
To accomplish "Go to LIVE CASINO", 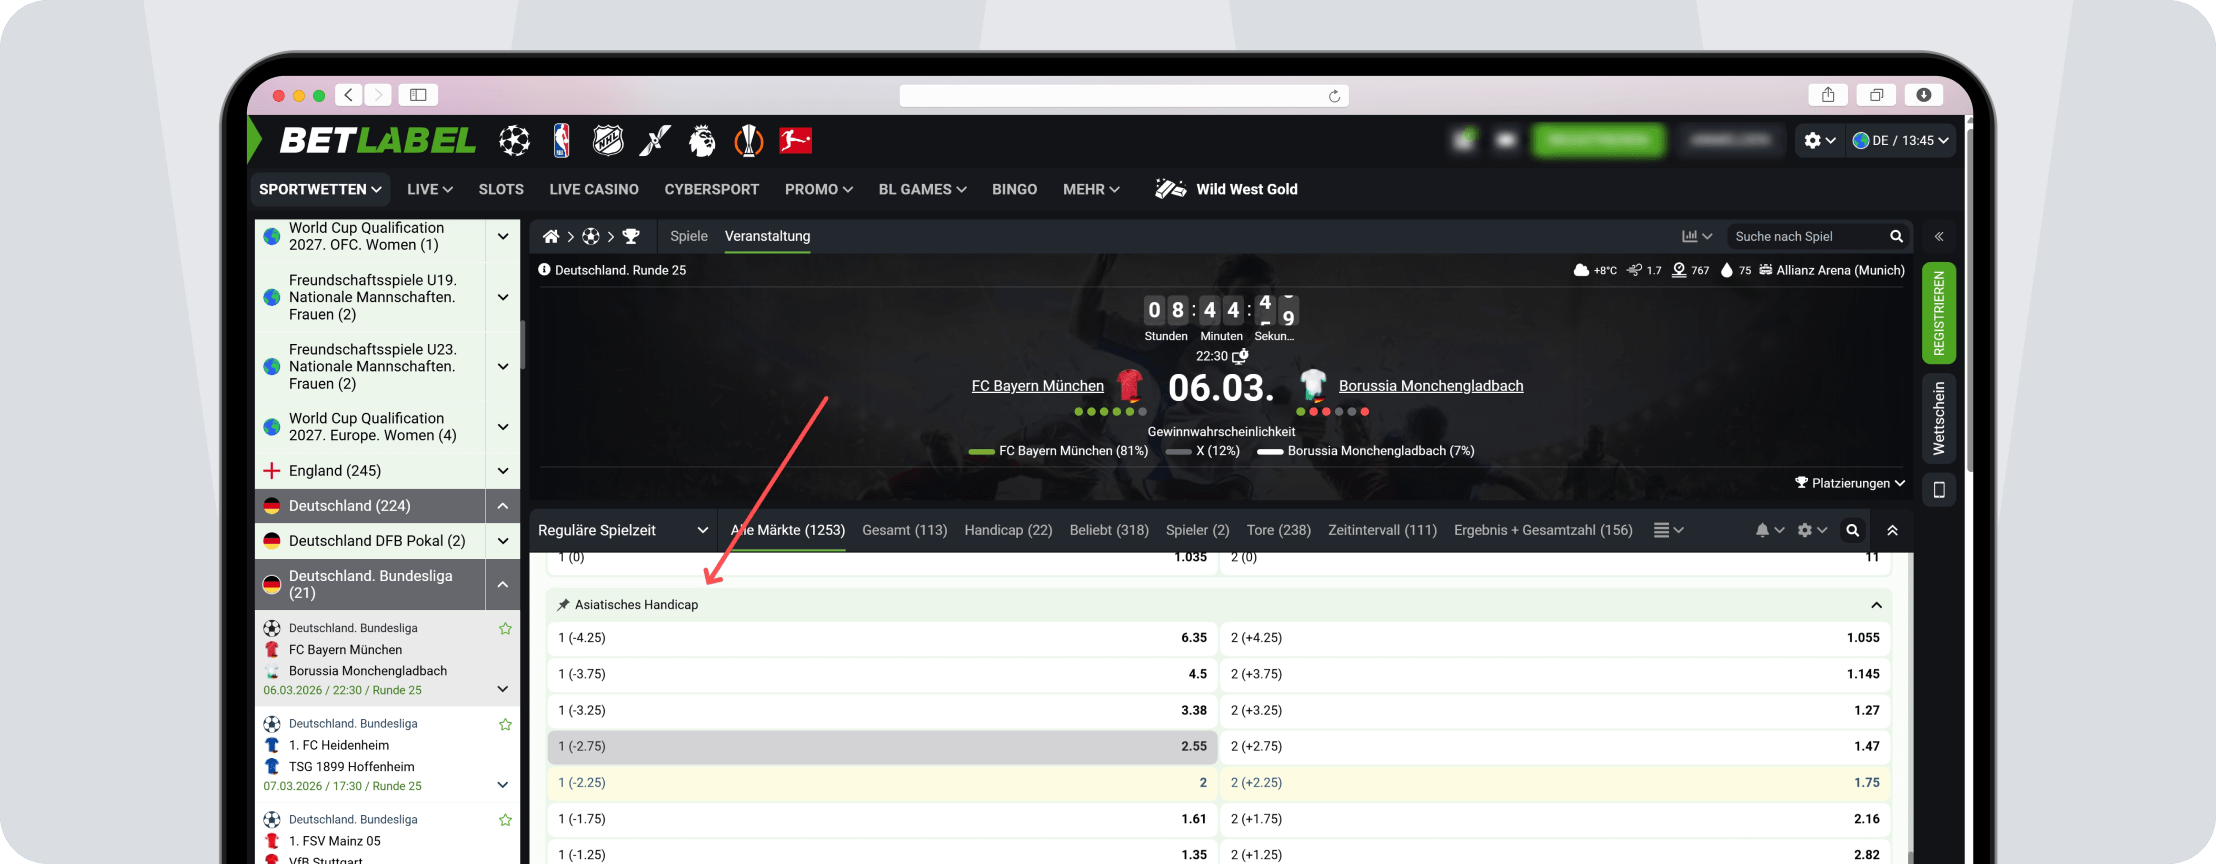I will (x=594, y=189).
